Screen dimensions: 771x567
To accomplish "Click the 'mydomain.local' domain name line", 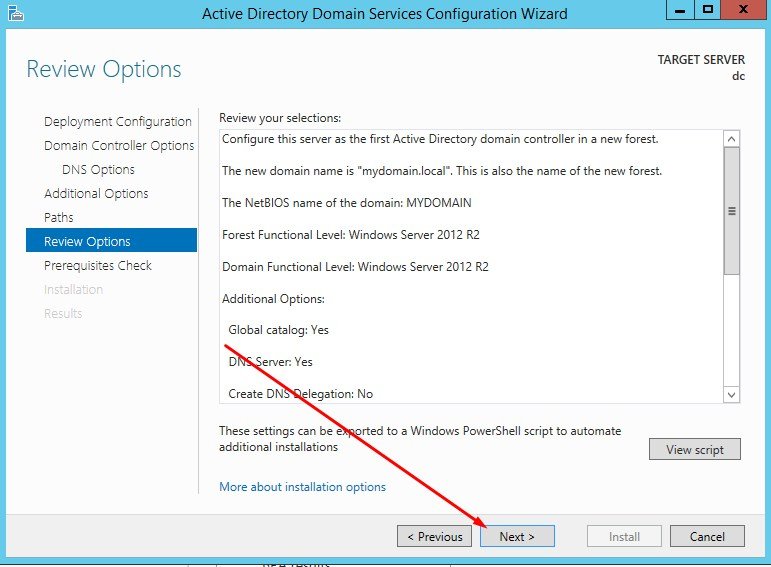I will [x=442, y=171].
